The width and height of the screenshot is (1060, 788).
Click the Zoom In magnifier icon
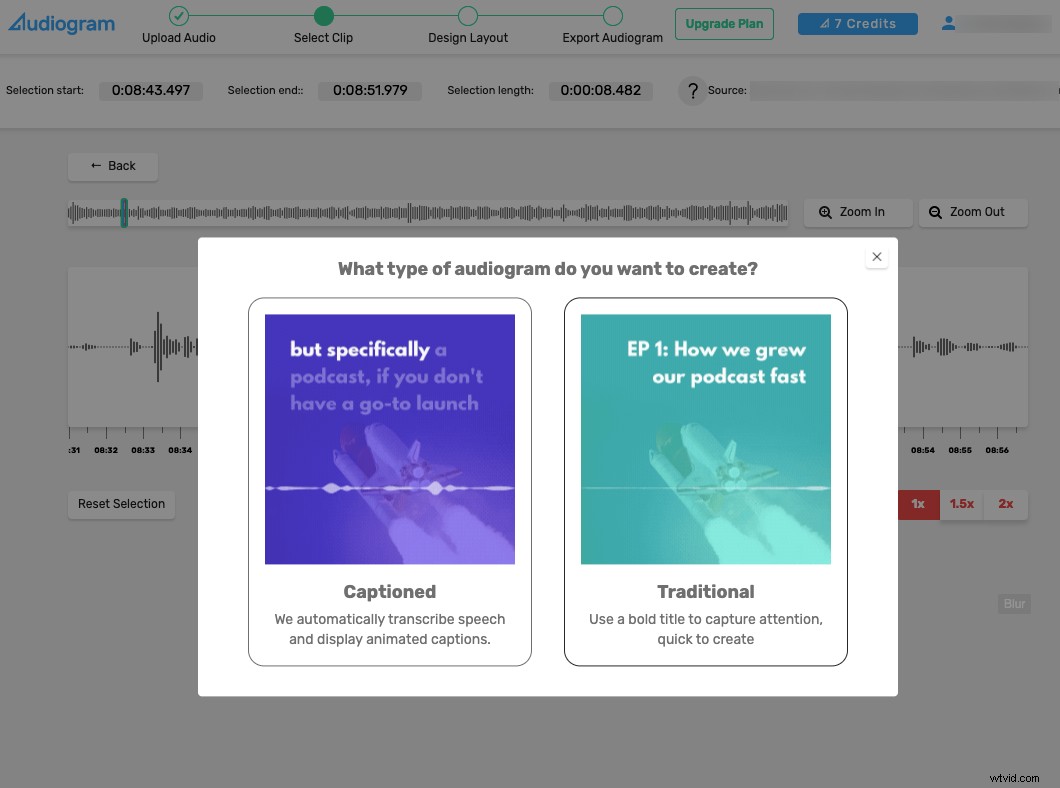(826, 212)
